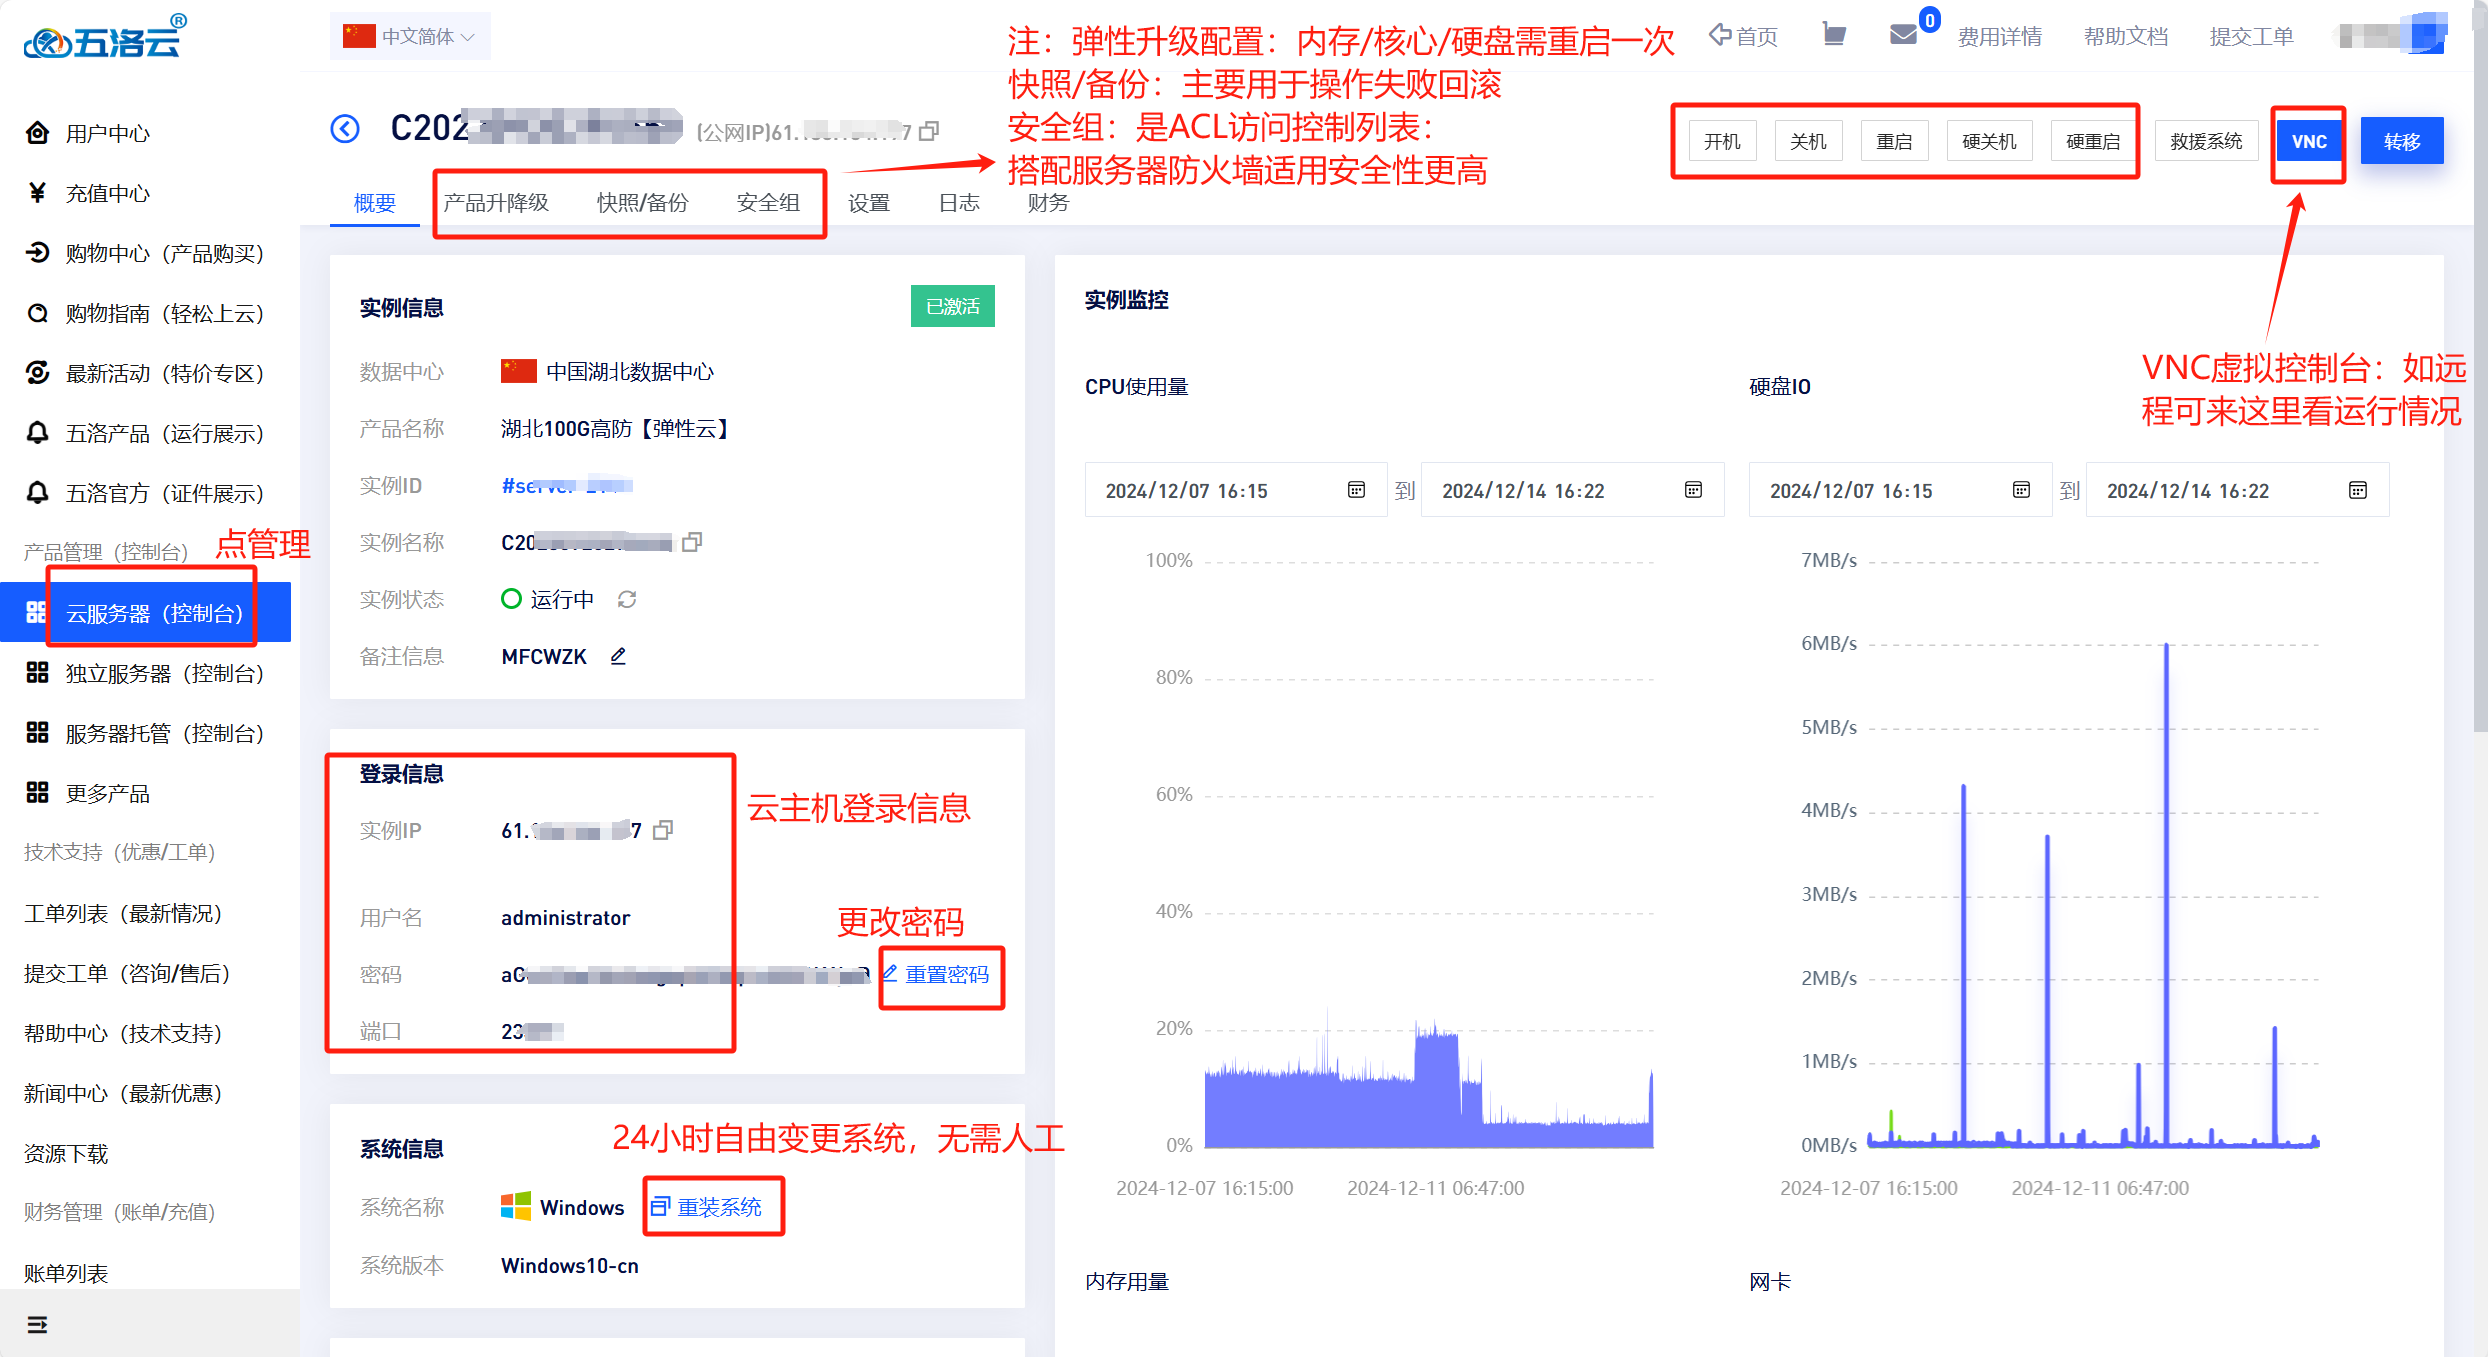Image resolution: width=2488 pixels, height=1357 pixels.
Task: Click the back arrow circle icon
Action: (345, 129)
